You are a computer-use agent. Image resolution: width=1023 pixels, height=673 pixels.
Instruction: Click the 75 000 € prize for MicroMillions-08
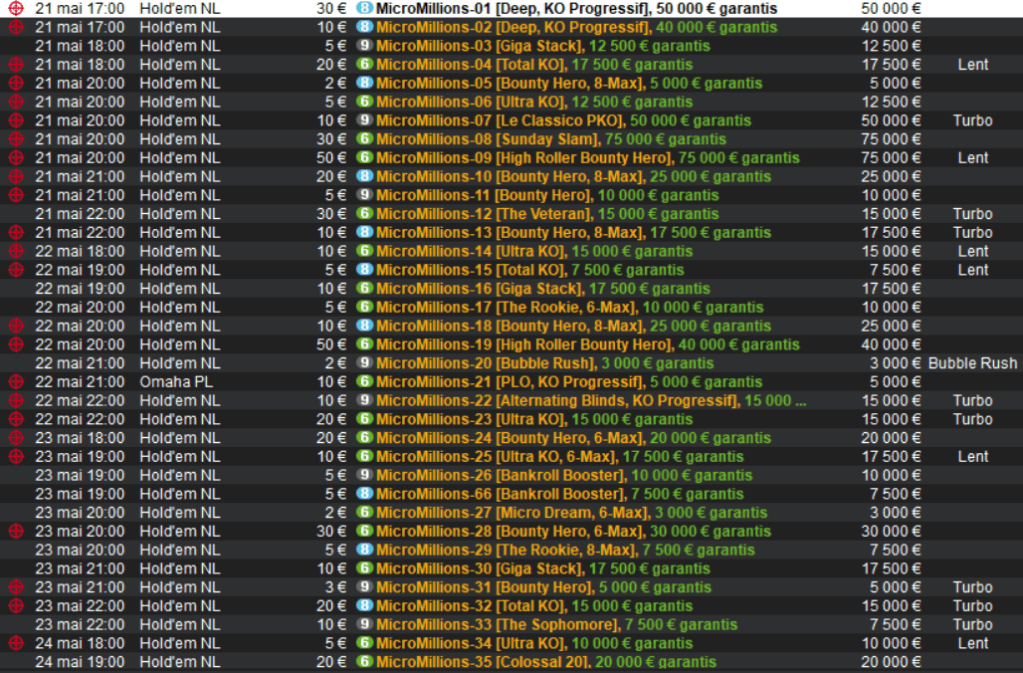coord(890,139)
